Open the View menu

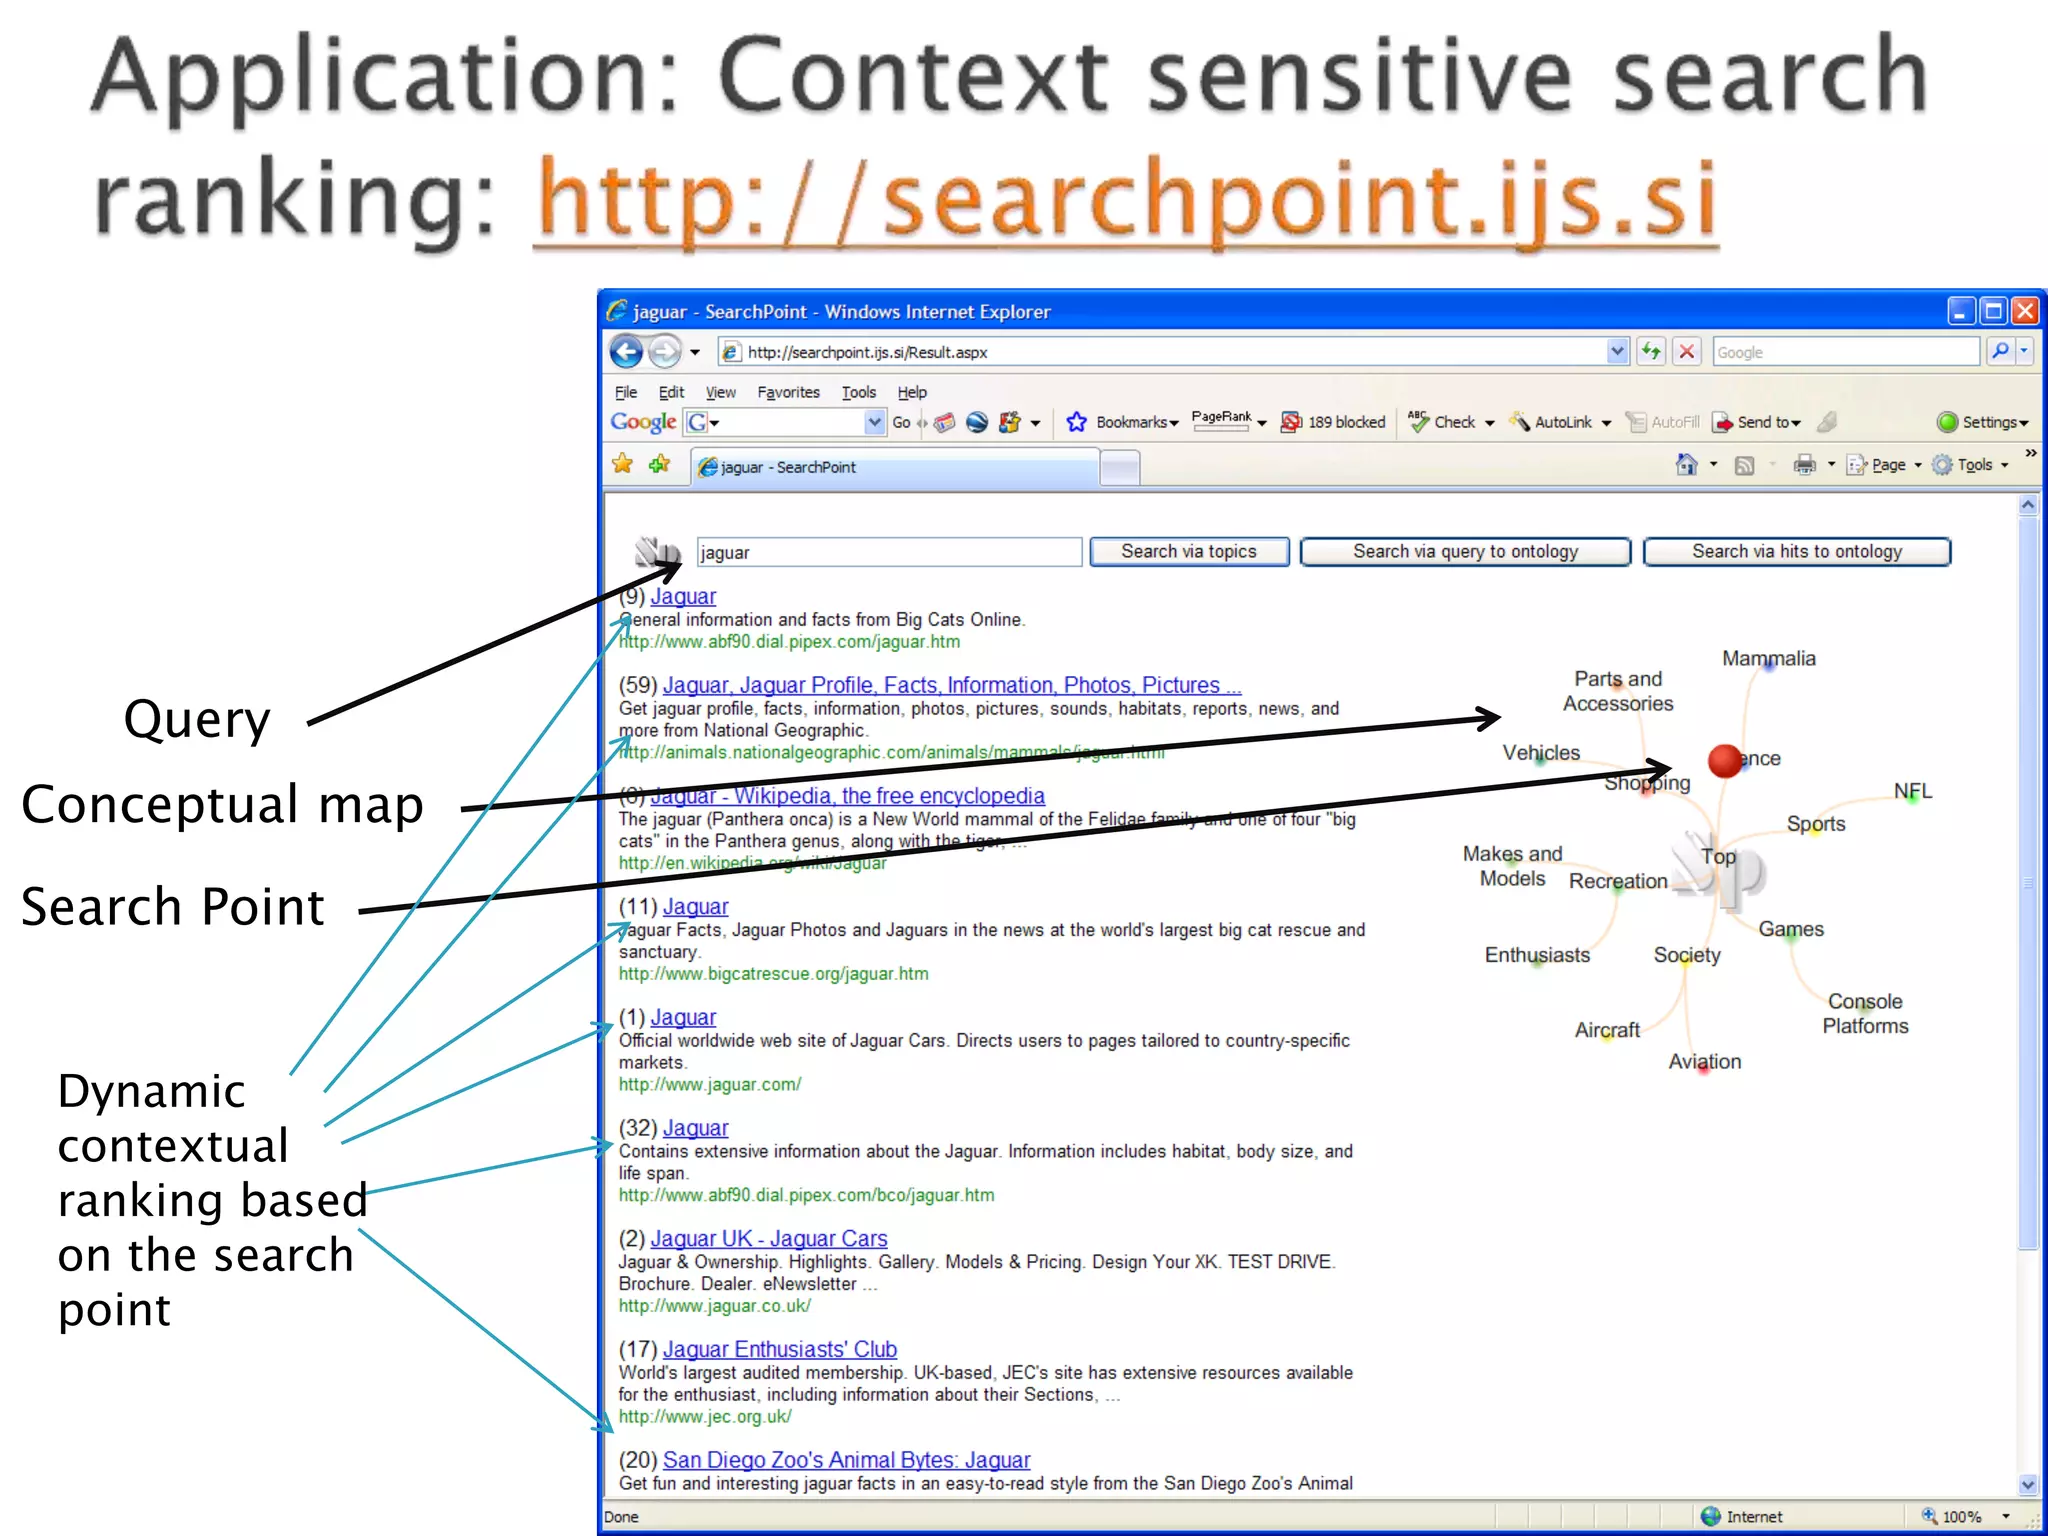(x=720, y=392)
